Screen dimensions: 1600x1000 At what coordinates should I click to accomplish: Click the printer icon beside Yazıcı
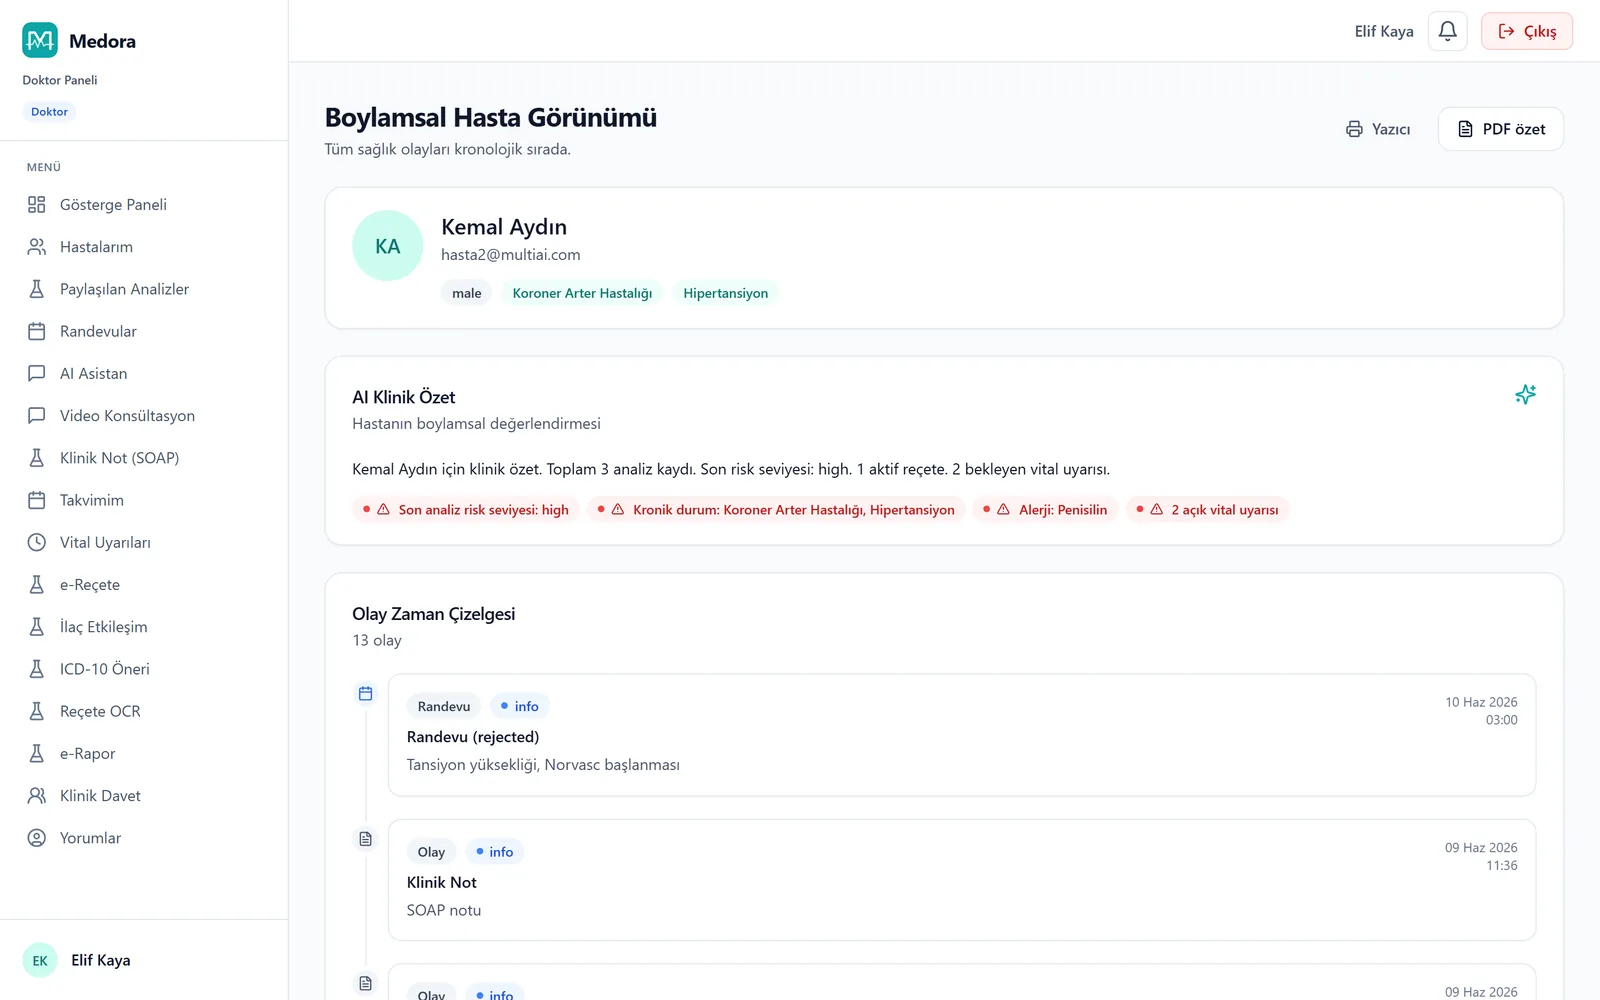pyautogui.click(x=1354, y=129)
